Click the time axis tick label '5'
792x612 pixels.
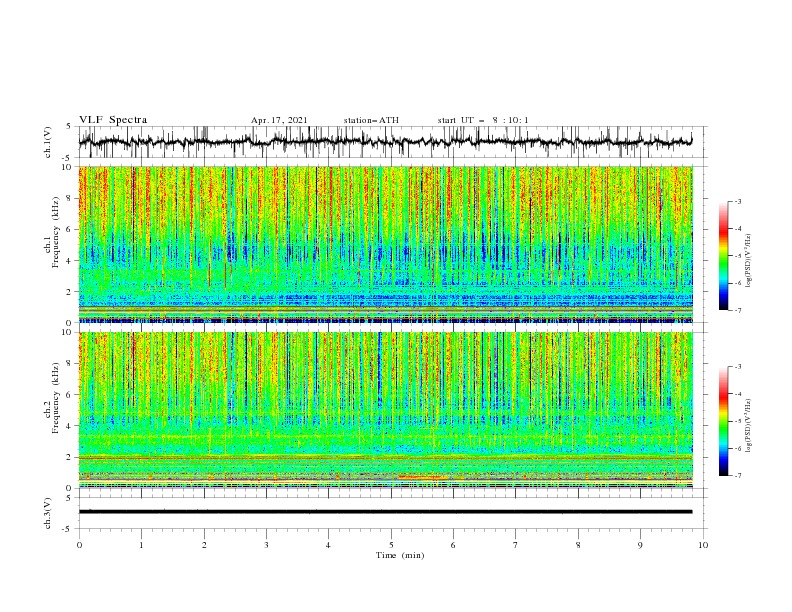[x=391, y=545]
